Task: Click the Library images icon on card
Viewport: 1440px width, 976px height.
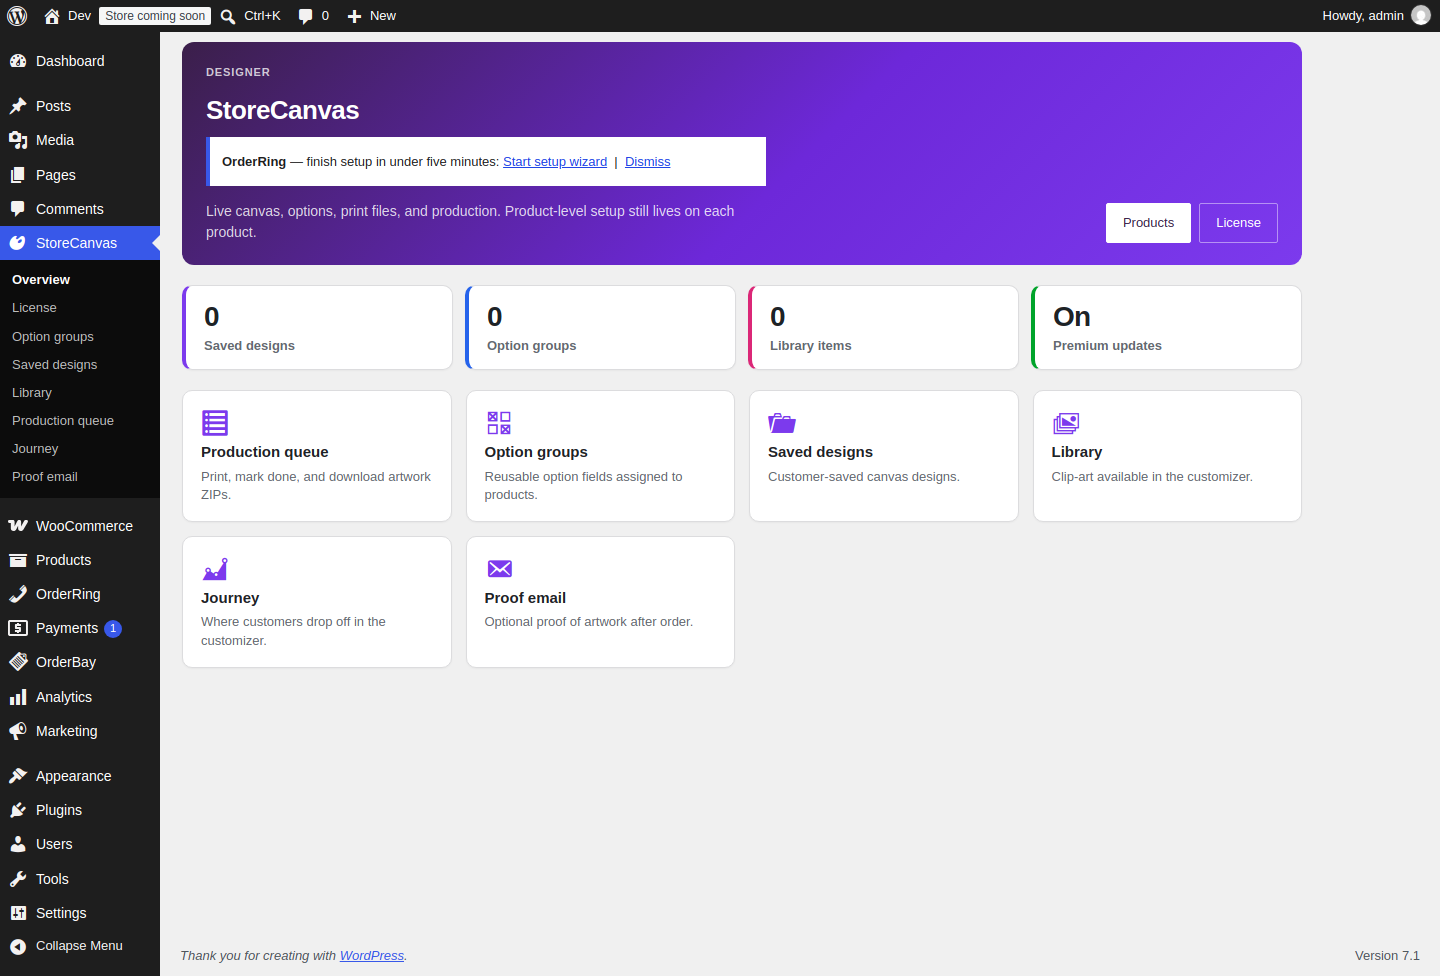Action: (1066, 423)
